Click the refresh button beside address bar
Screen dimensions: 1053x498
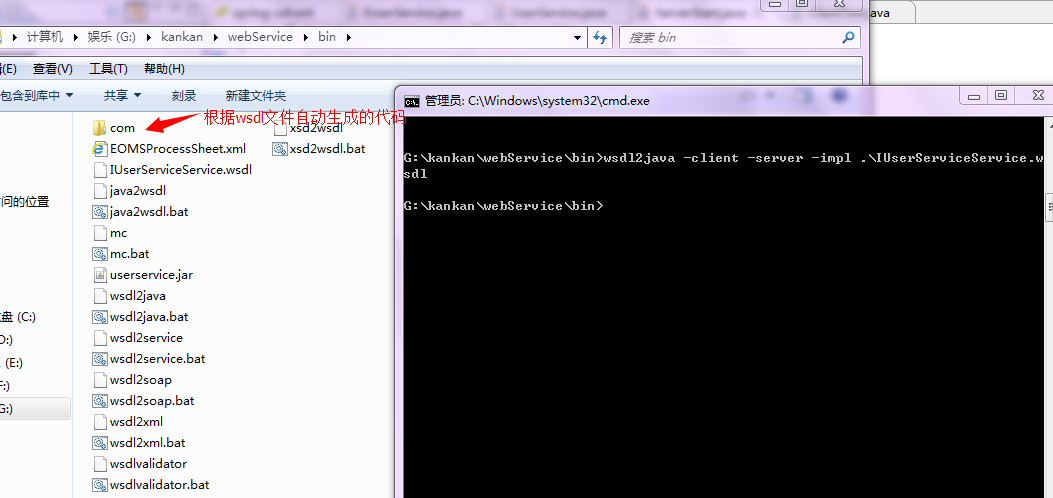[x=600, y=38]
